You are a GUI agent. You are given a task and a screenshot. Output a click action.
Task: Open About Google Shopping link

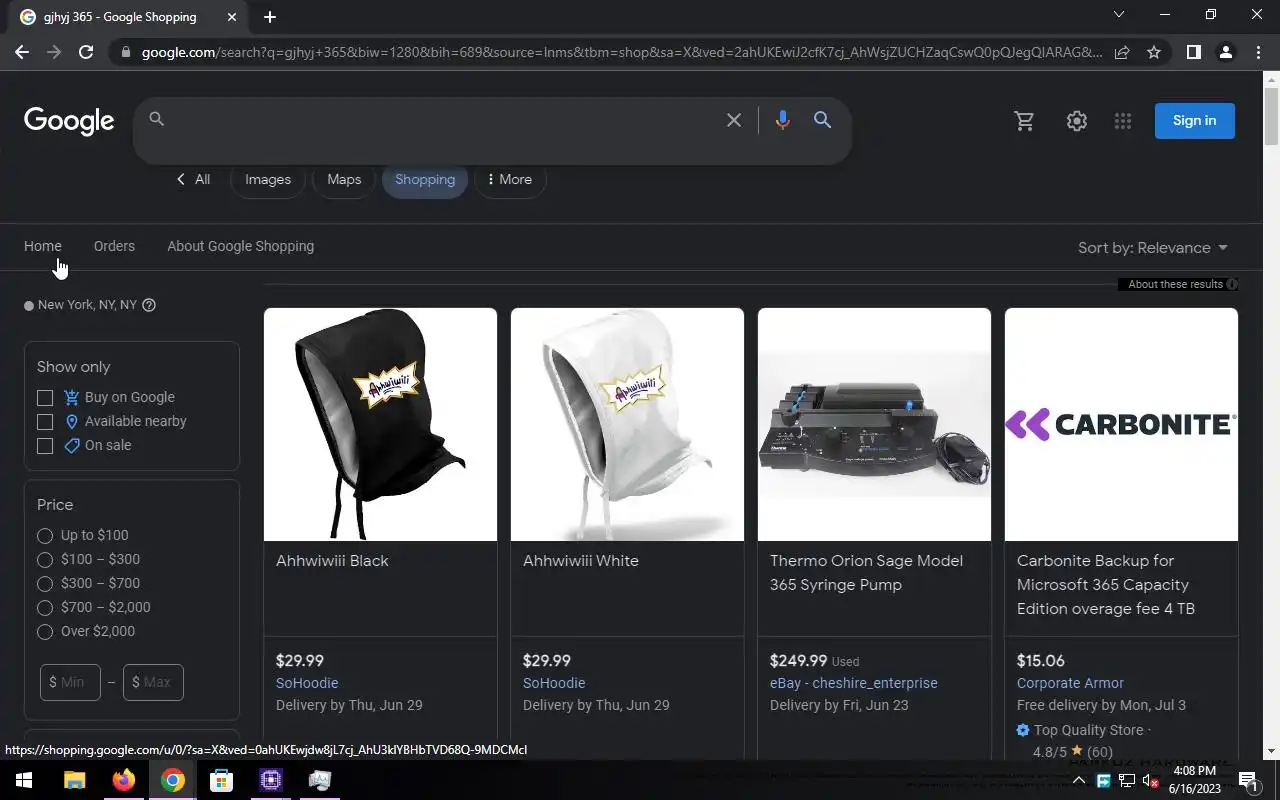(x=240, y=246)
